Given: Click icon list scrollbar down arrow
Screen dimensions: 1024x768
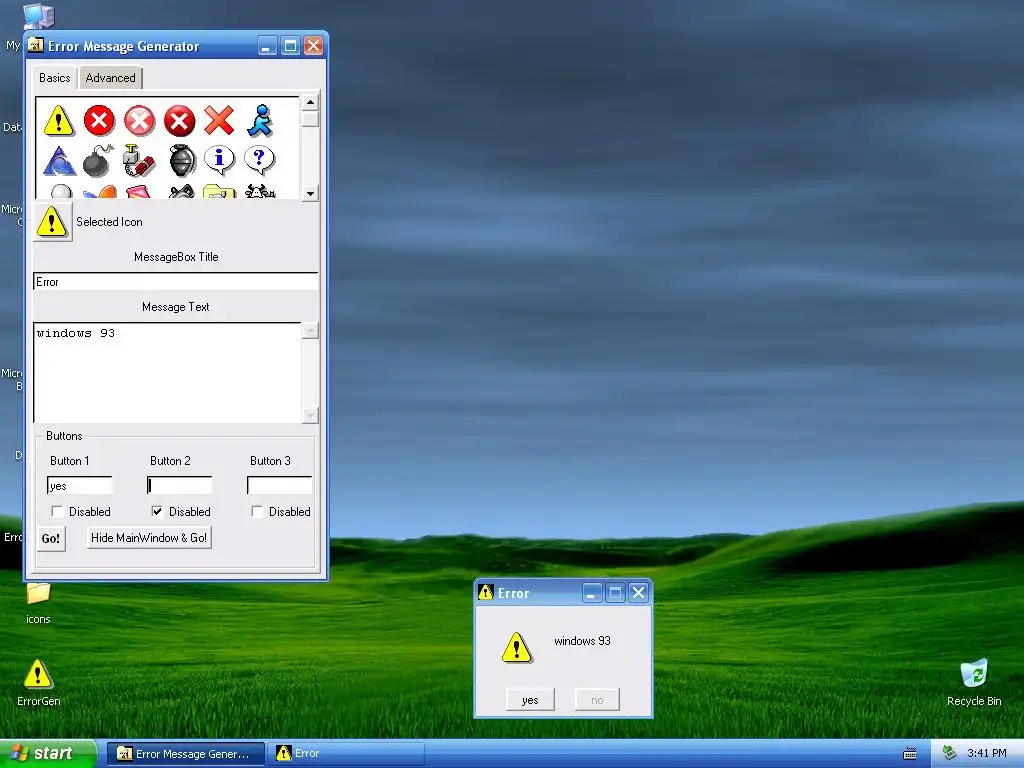Looking at the screenshot, I should 310,193.
